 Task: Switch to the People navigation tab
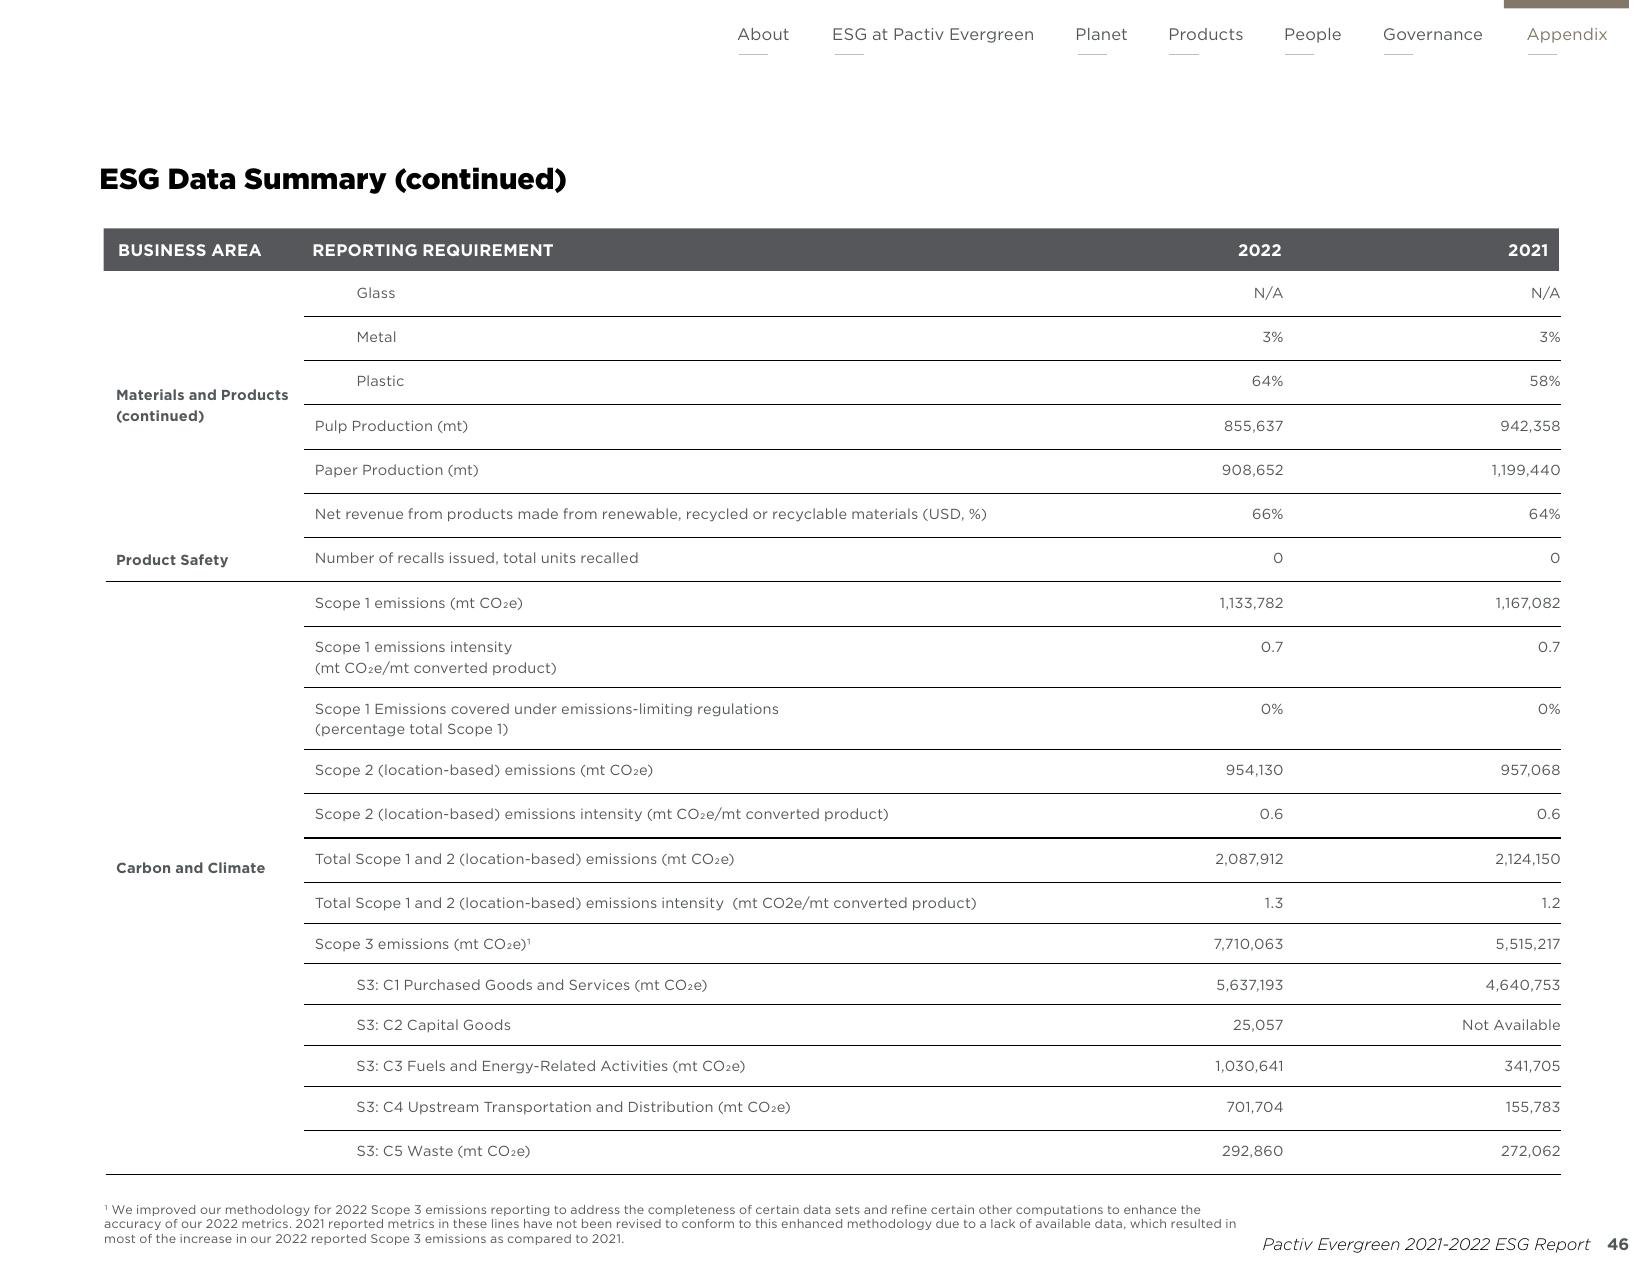(1313, 35)
